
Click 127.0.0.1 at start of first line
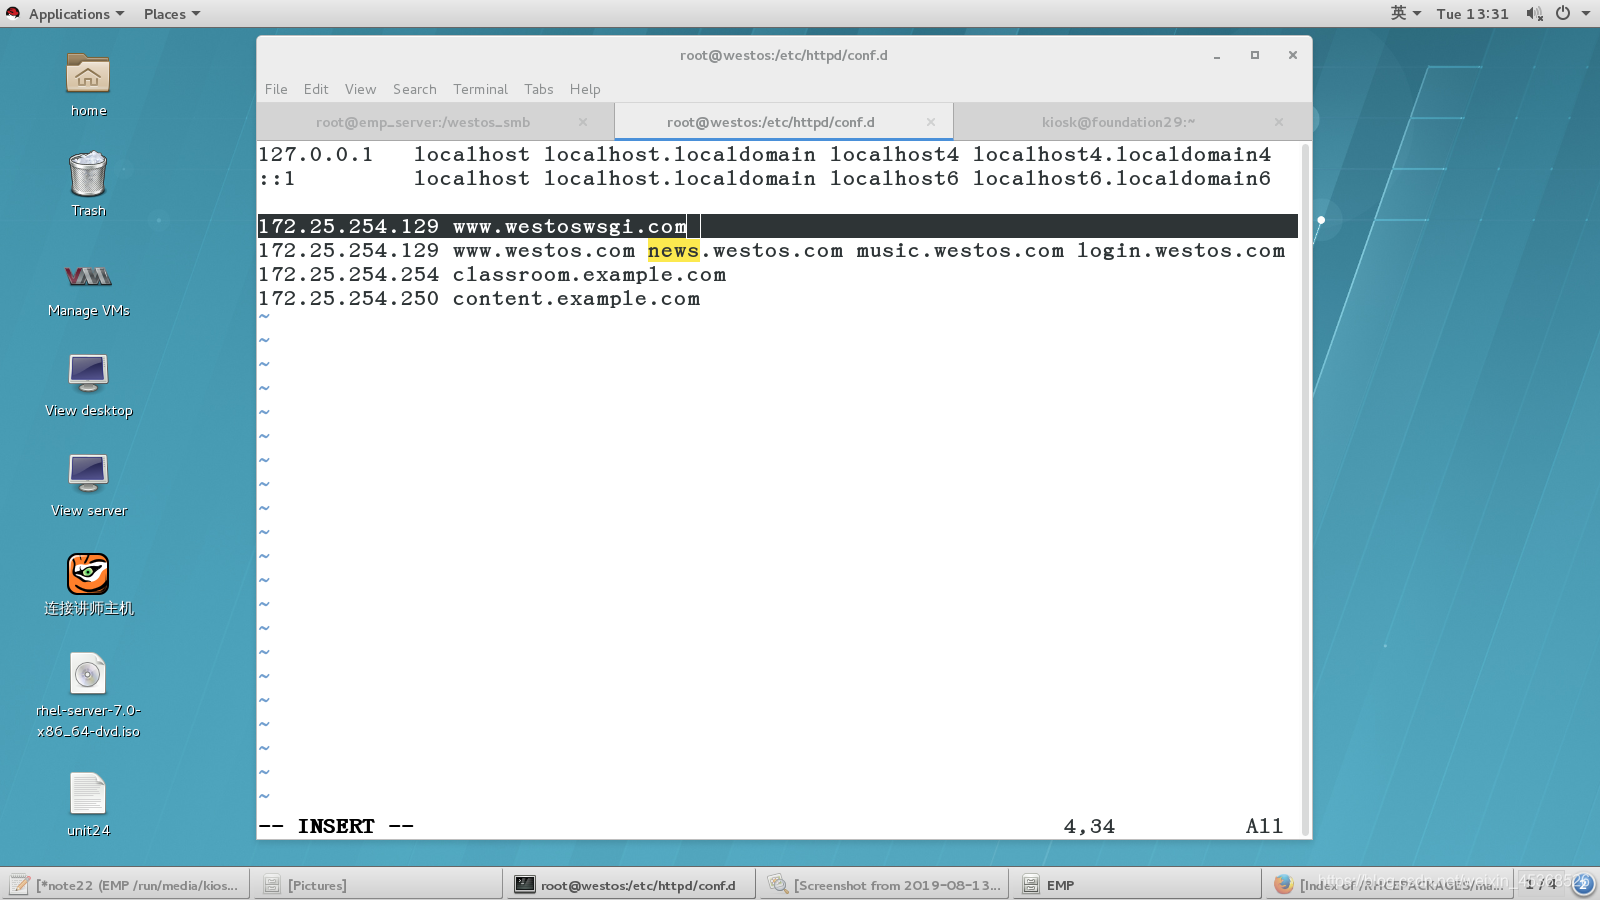coord(316,155)
